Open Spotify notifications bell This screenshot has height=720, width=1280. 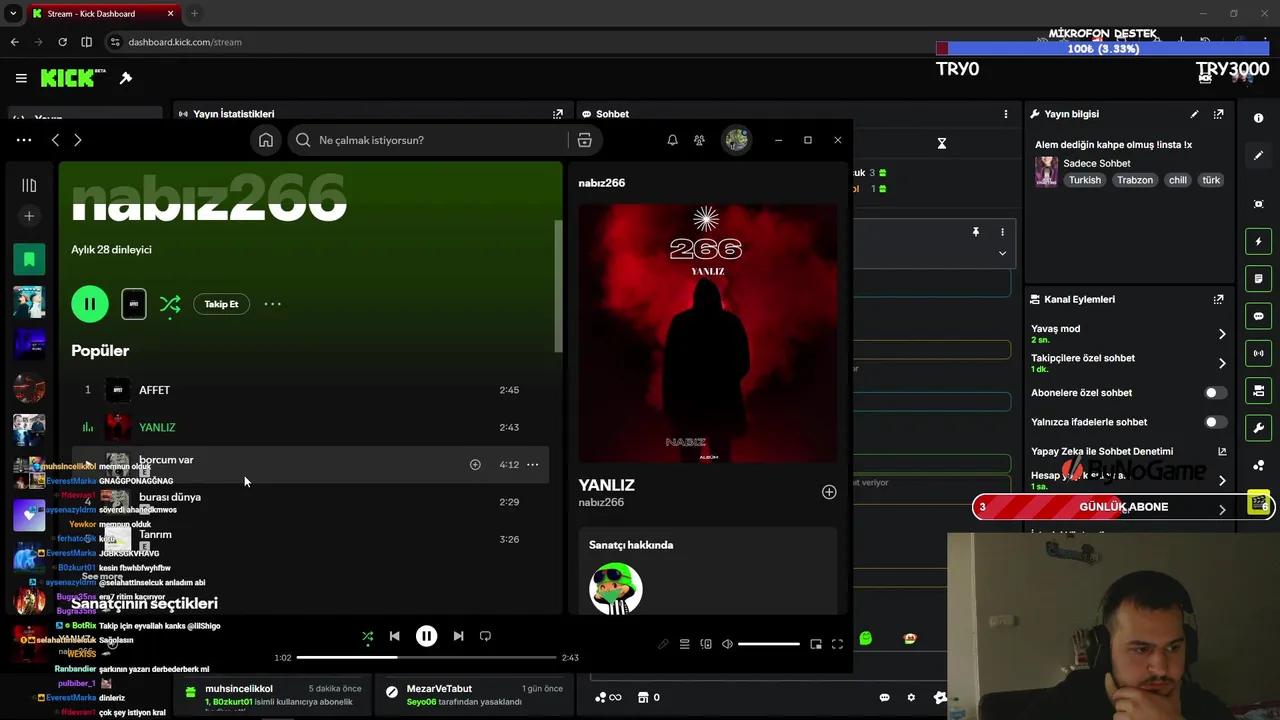672,140
